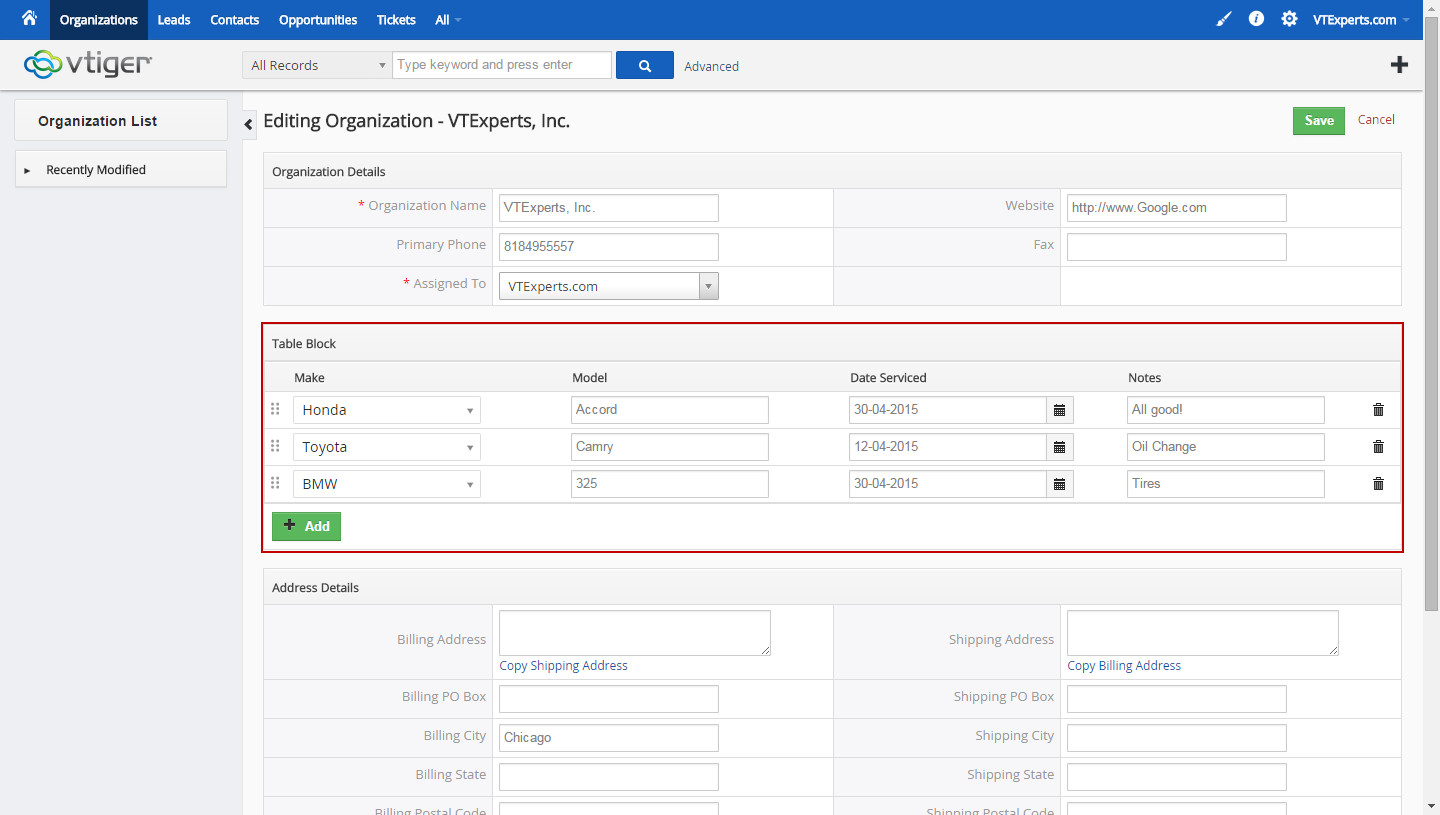
Task: Open calendar for Honda date serviced
Action: click(x=1060, y=410)
